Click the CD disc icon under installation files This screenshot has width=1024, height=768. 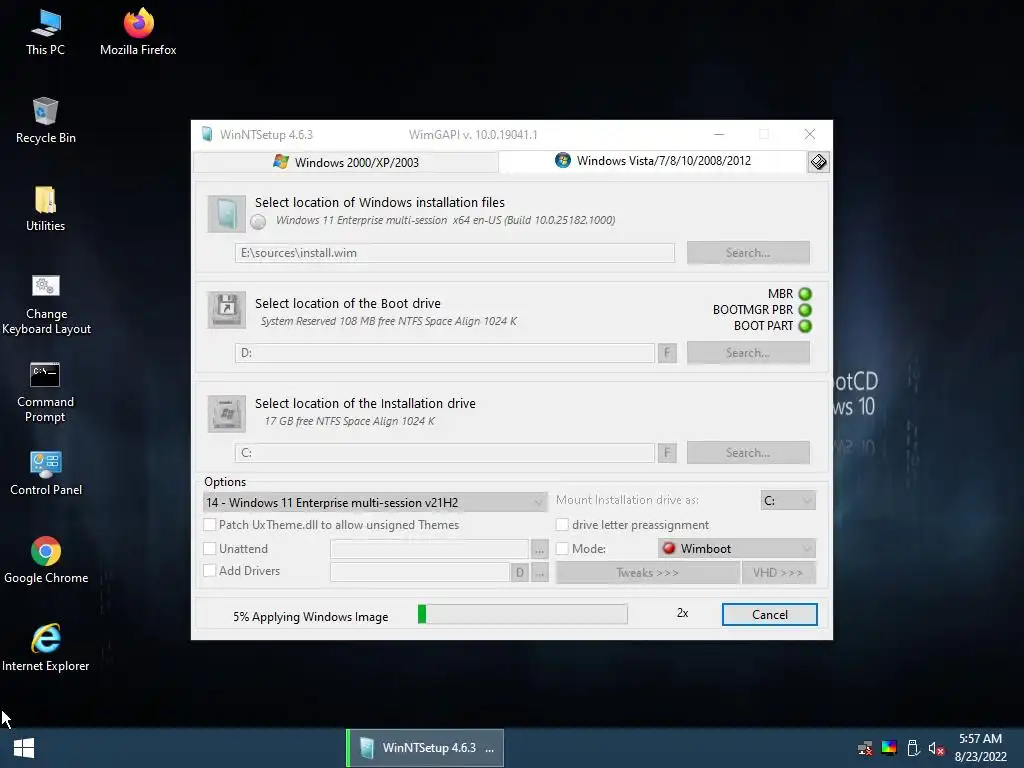coord(259,222)
